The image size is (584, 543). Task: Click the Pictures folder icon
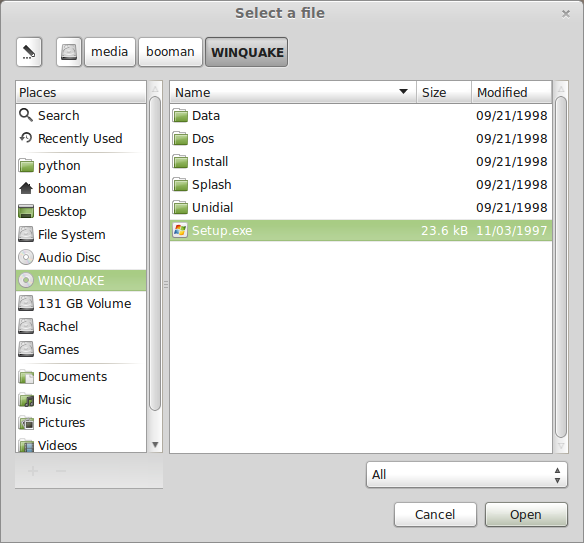26,423
